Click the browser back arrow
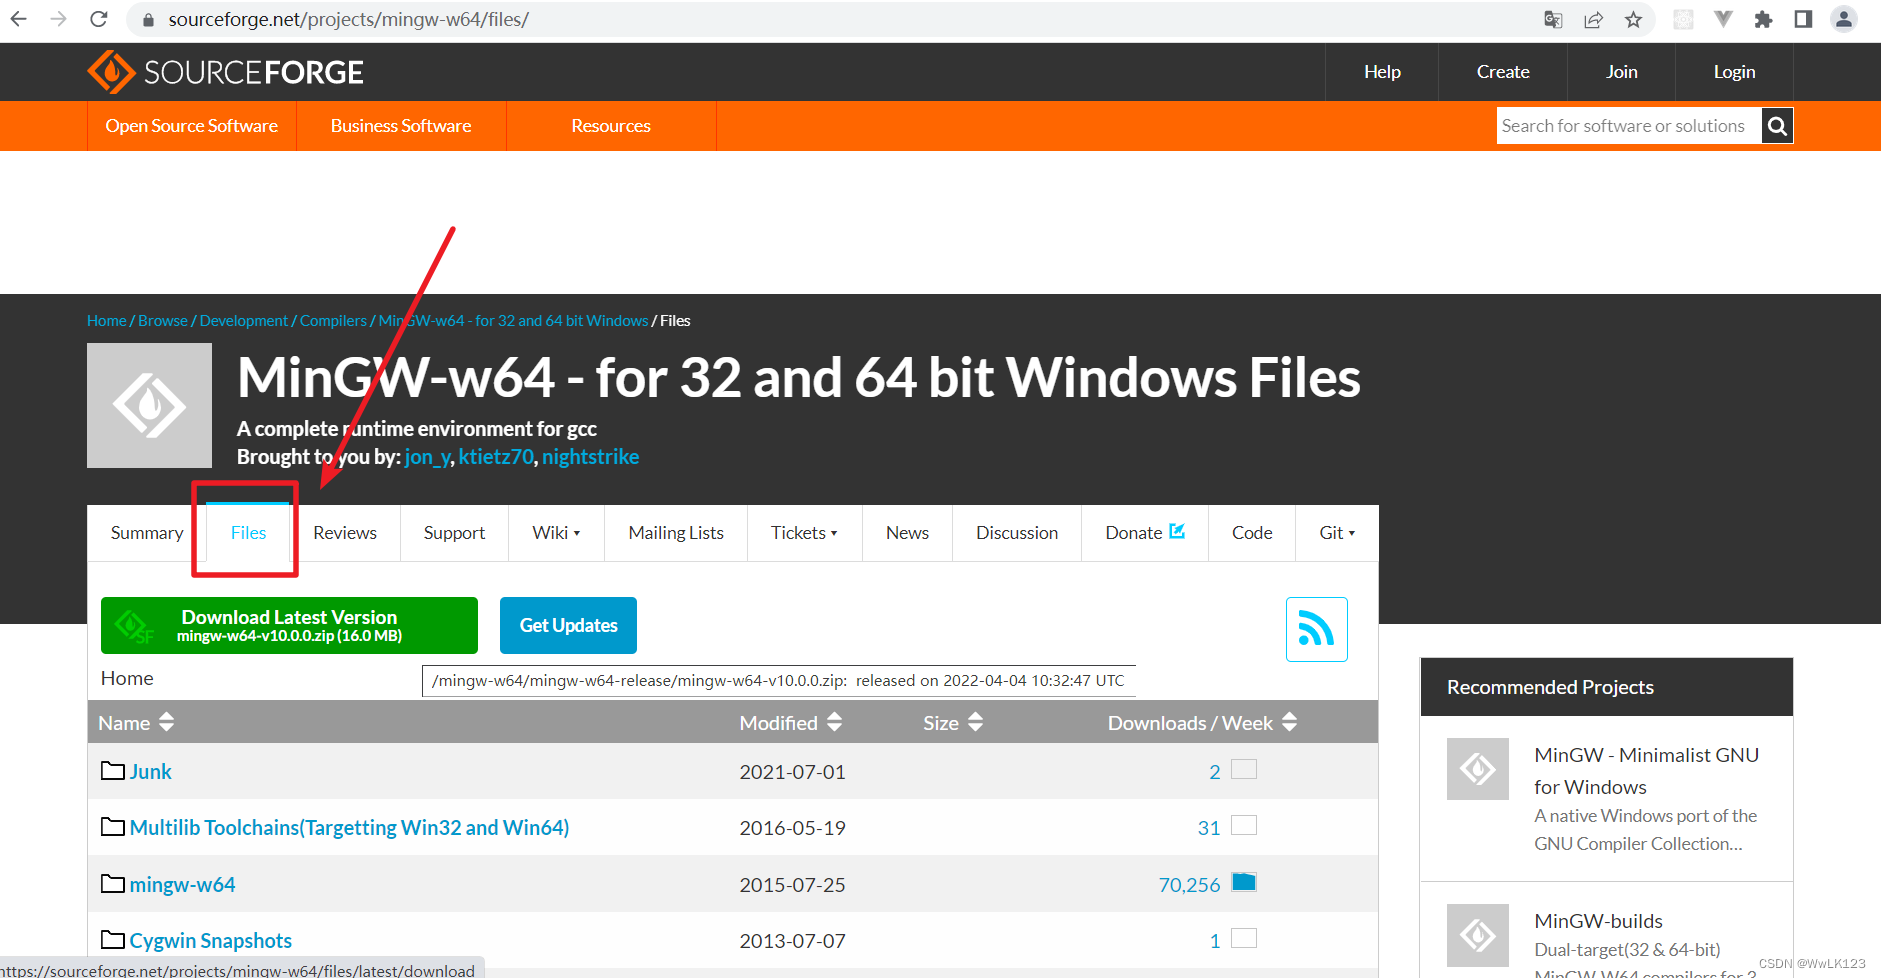1881x978 pixels. click(18, 19)
